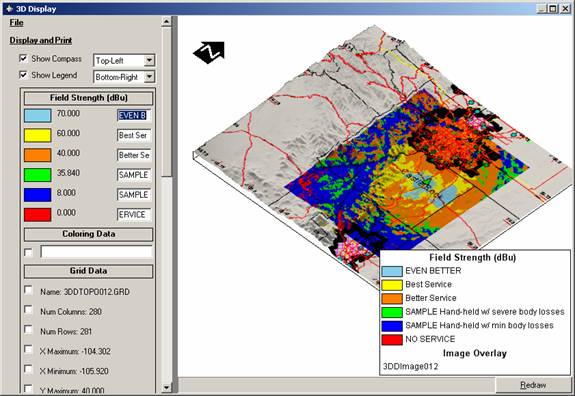Open the File menu

pos(17,23)
